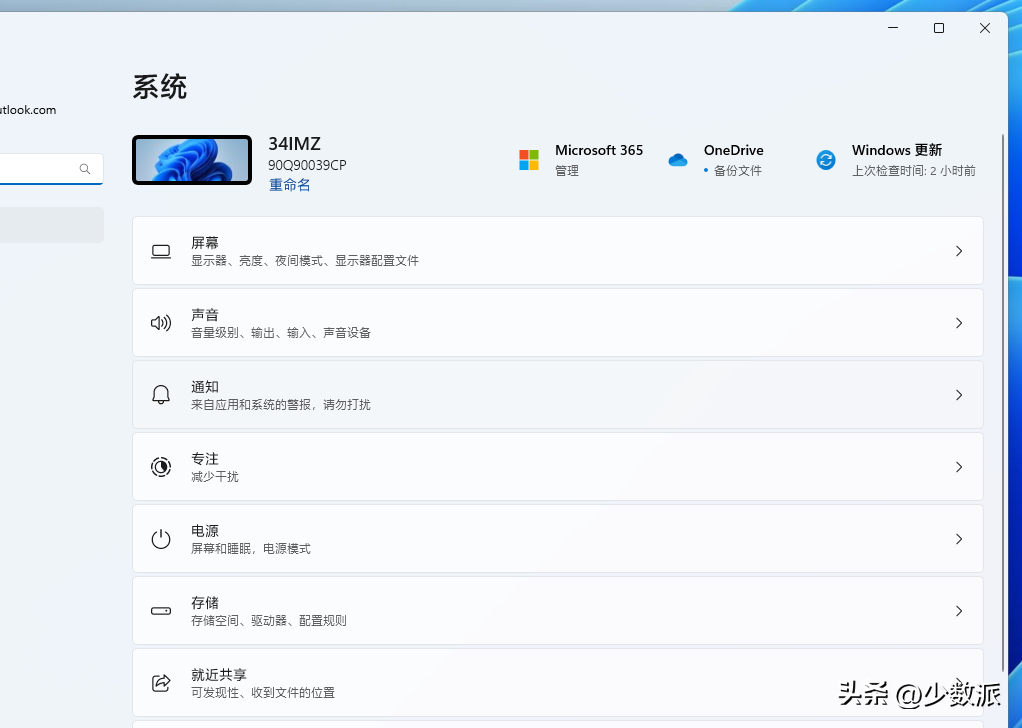Click 管理 under Microsoft 365

567,171
